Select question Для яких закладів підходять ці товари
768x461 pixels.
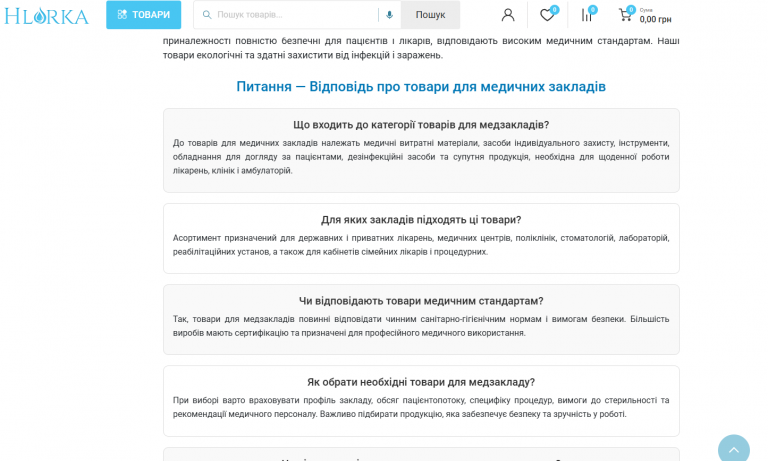(x=421, y=220)
